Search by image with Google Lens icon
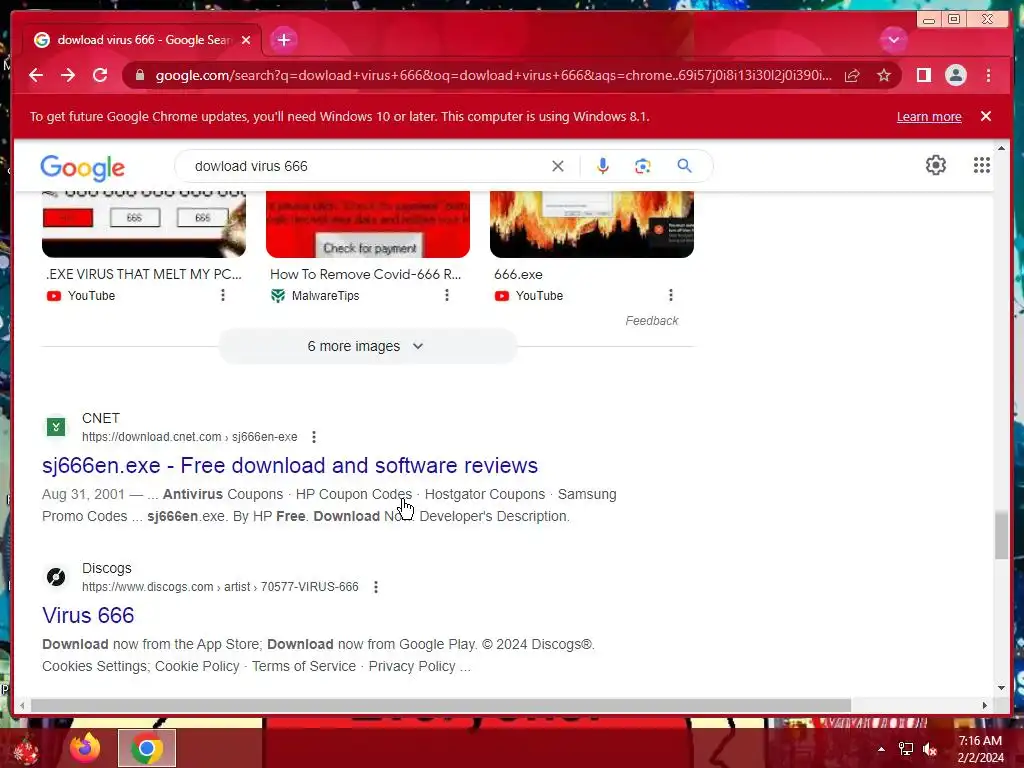 643,166
